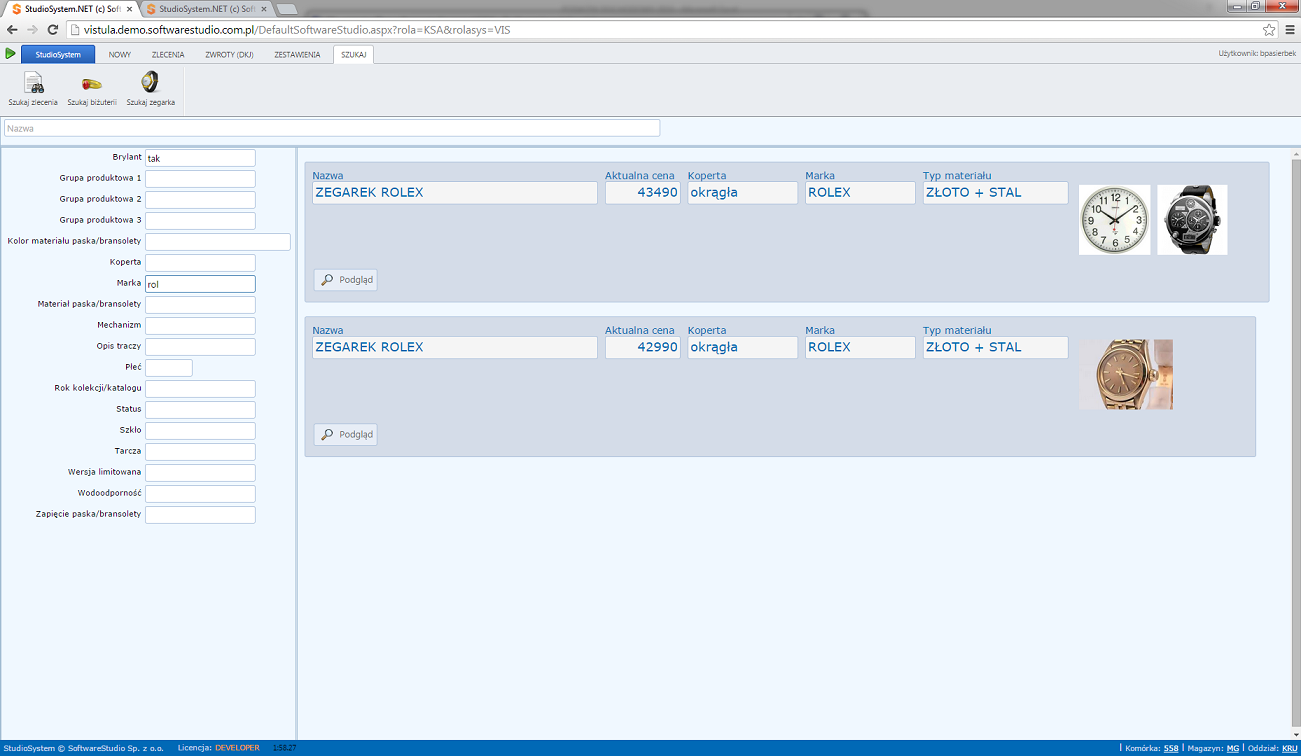Click Podgląd for the 42990 watch
1301x756 pixels.
346,434
